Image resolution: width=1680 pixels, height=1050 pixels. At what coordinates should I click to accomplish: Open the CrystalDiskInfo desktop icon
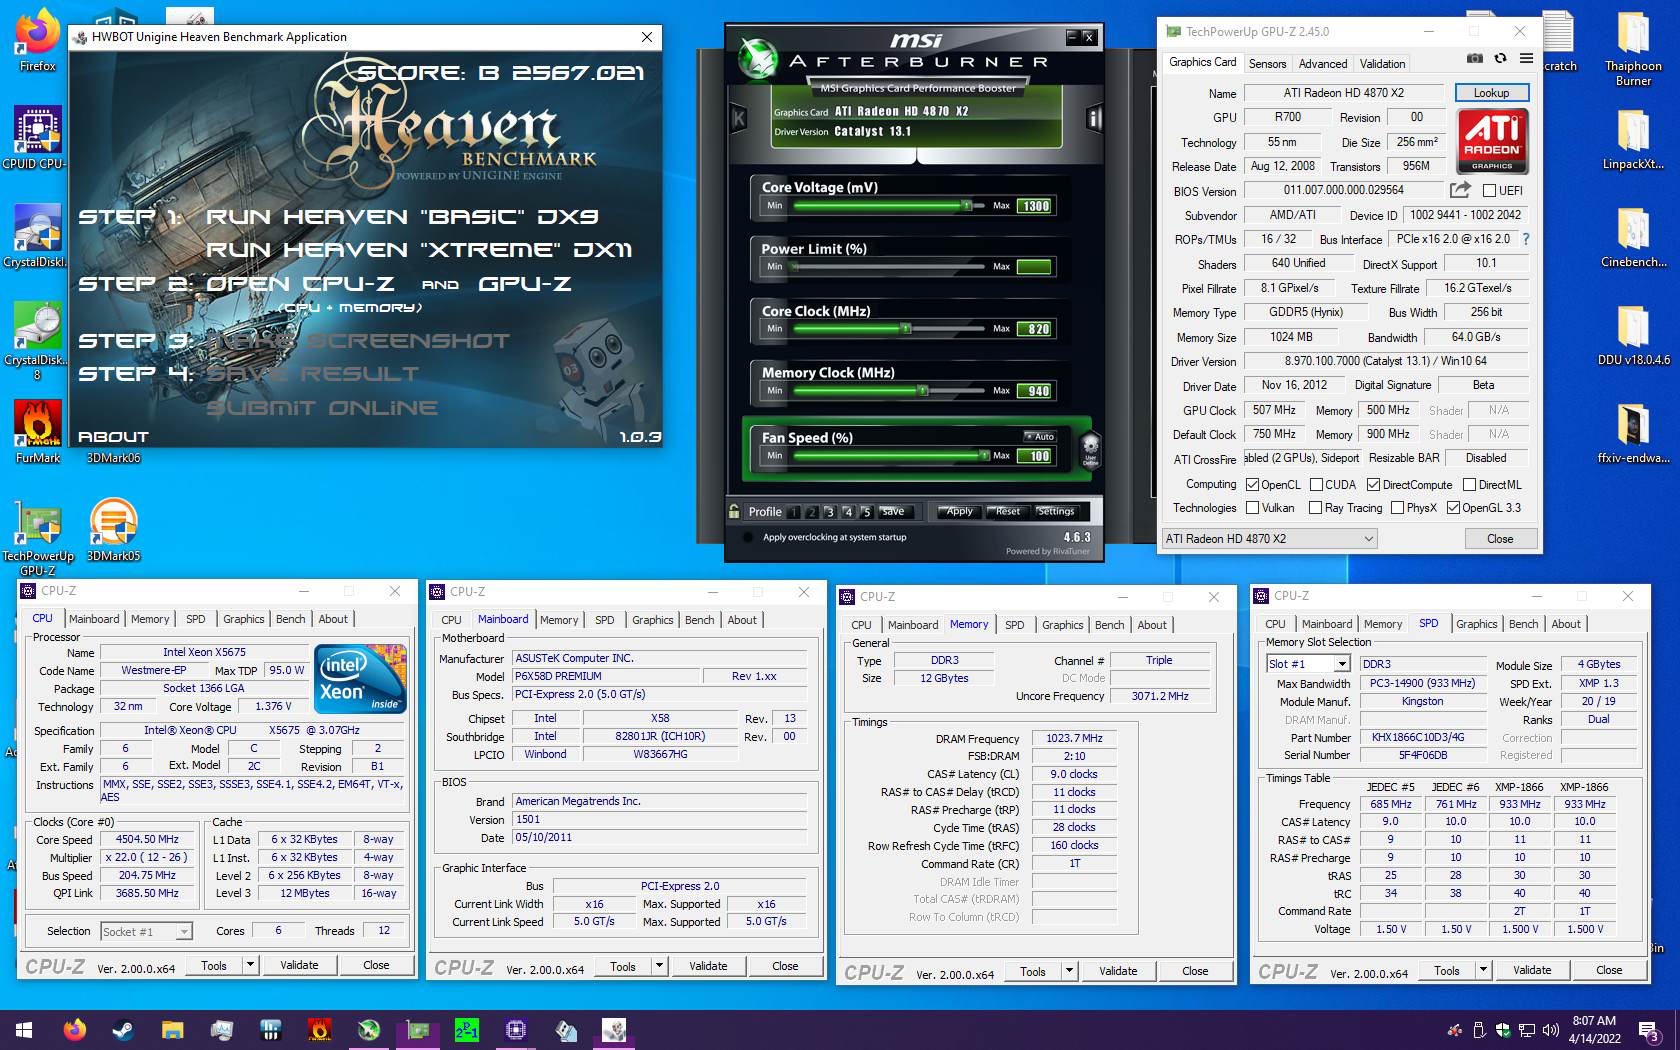(x=38, y=236)
